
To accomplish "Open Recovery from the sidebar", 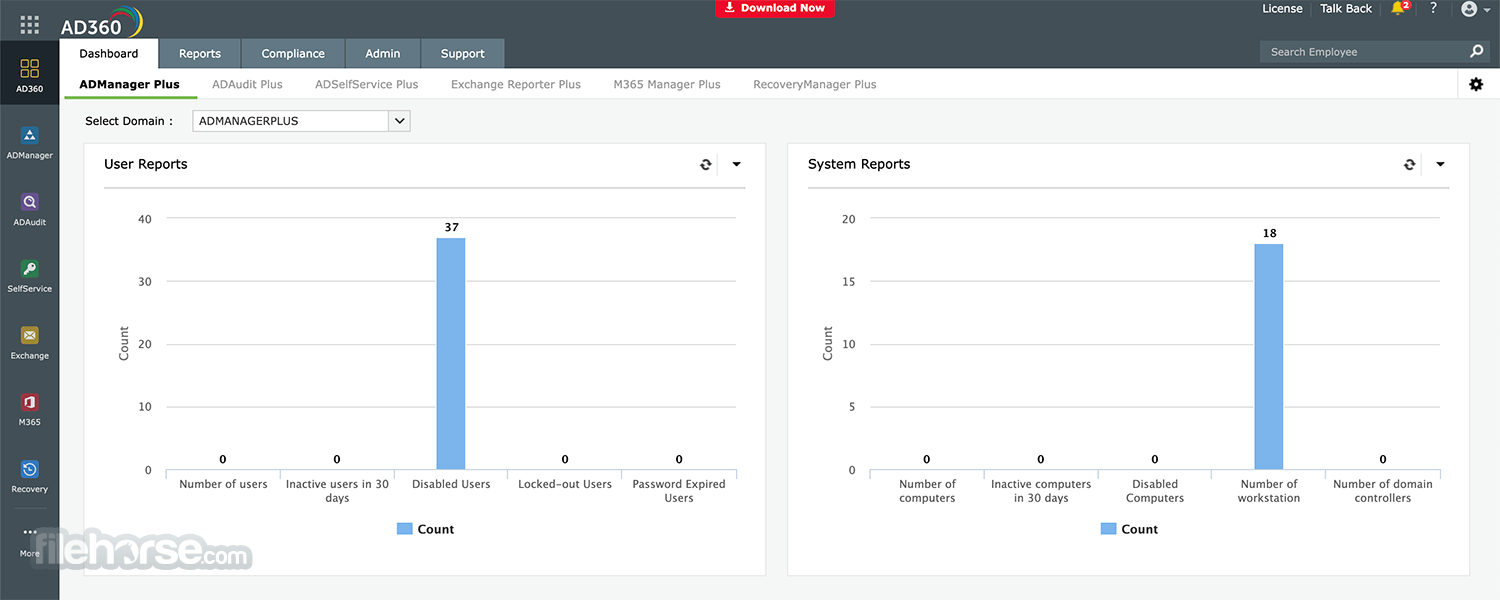I will coord(30,477).
